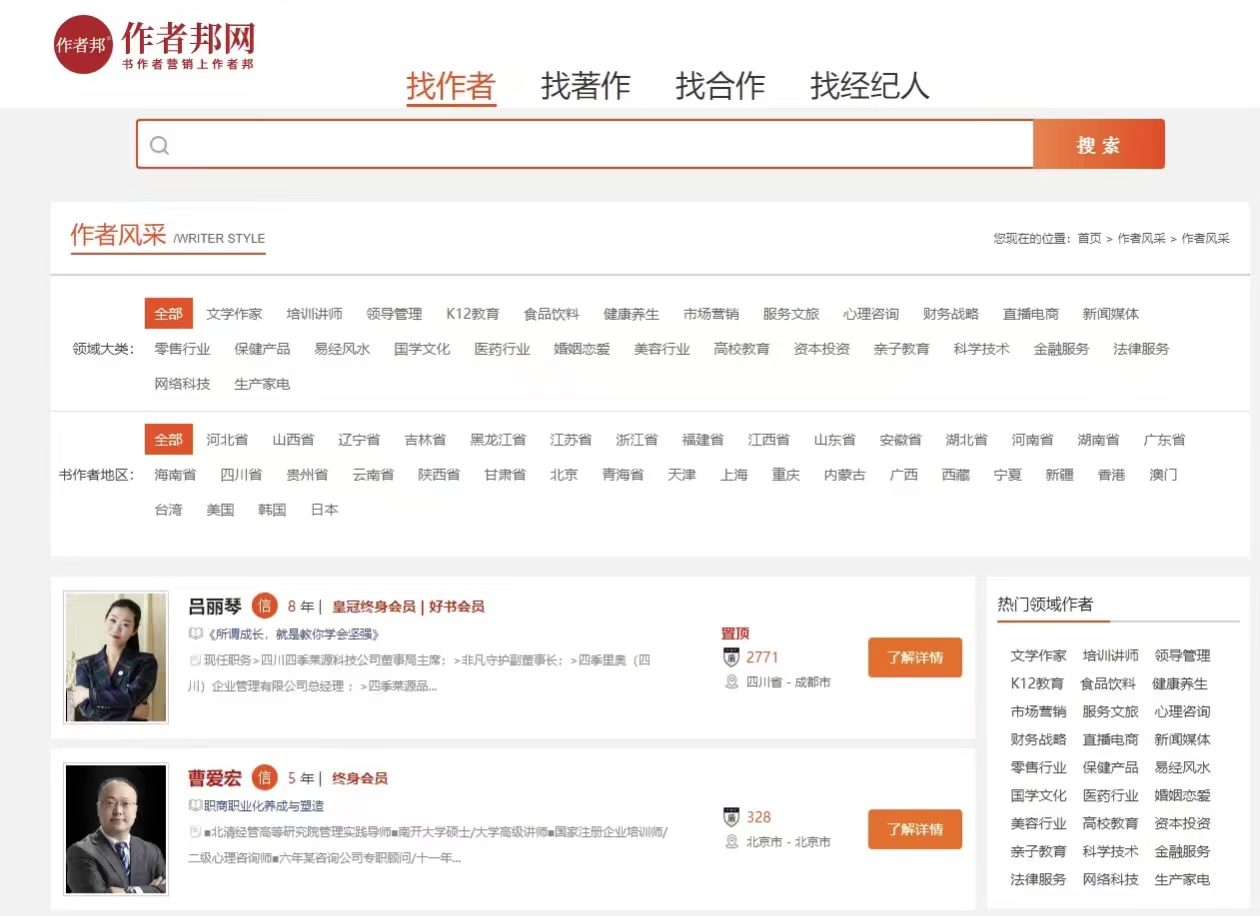The image size is (1260, 916).
Task: Switch to the 找著作 tab
Action: (585, 86)
